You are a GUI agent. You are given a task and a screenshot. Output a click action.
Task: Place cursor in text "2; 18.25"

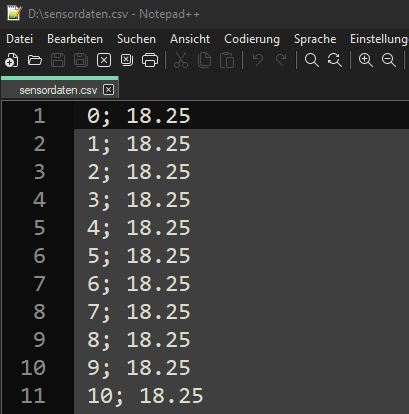139,172
